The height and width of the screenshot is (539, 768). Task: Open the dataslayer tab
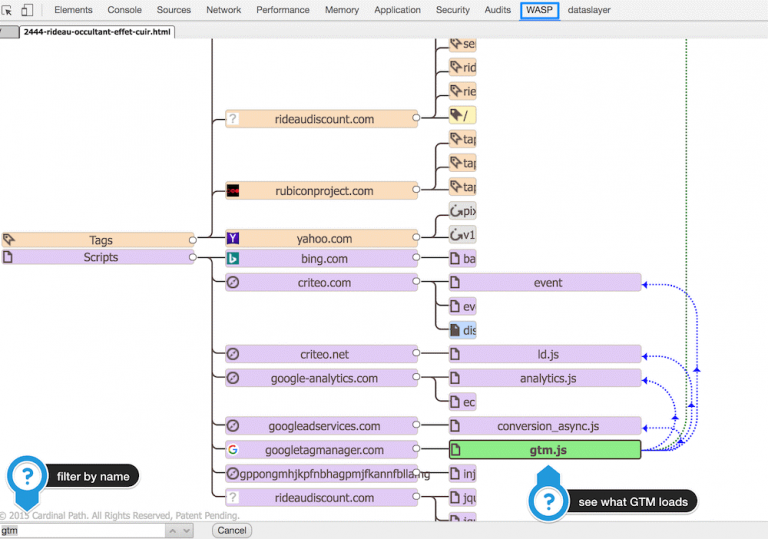(589, 10)
